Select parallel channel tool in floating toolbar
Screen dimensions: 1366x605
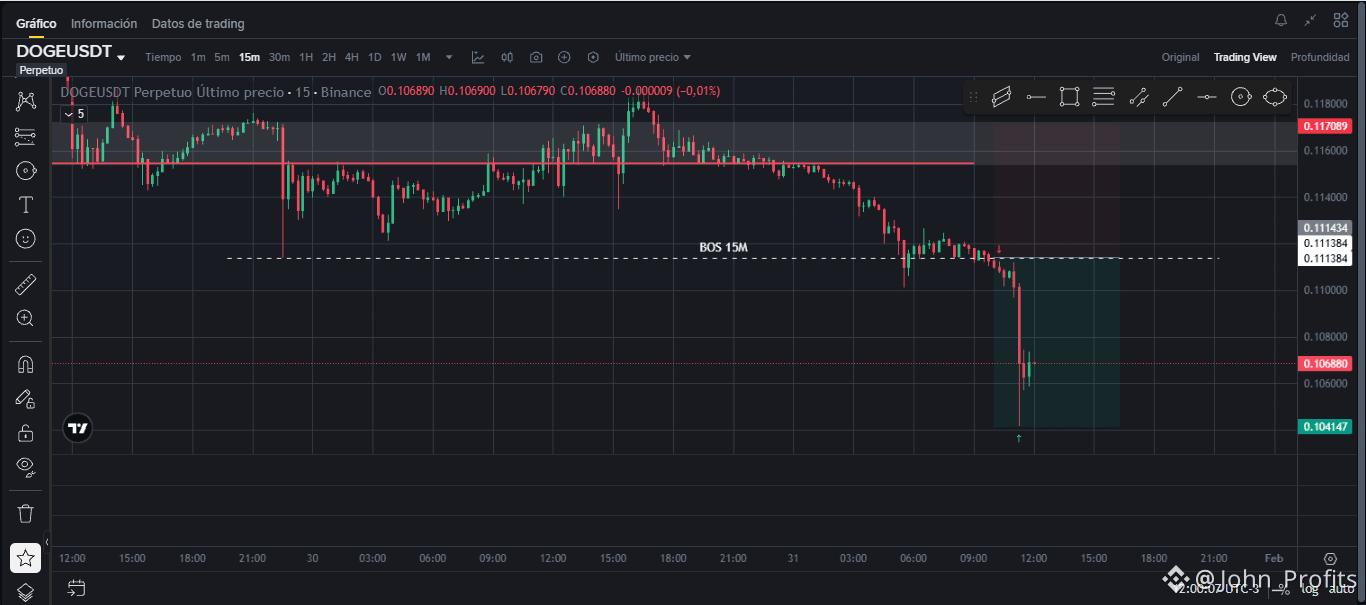tap(1001, 97)
